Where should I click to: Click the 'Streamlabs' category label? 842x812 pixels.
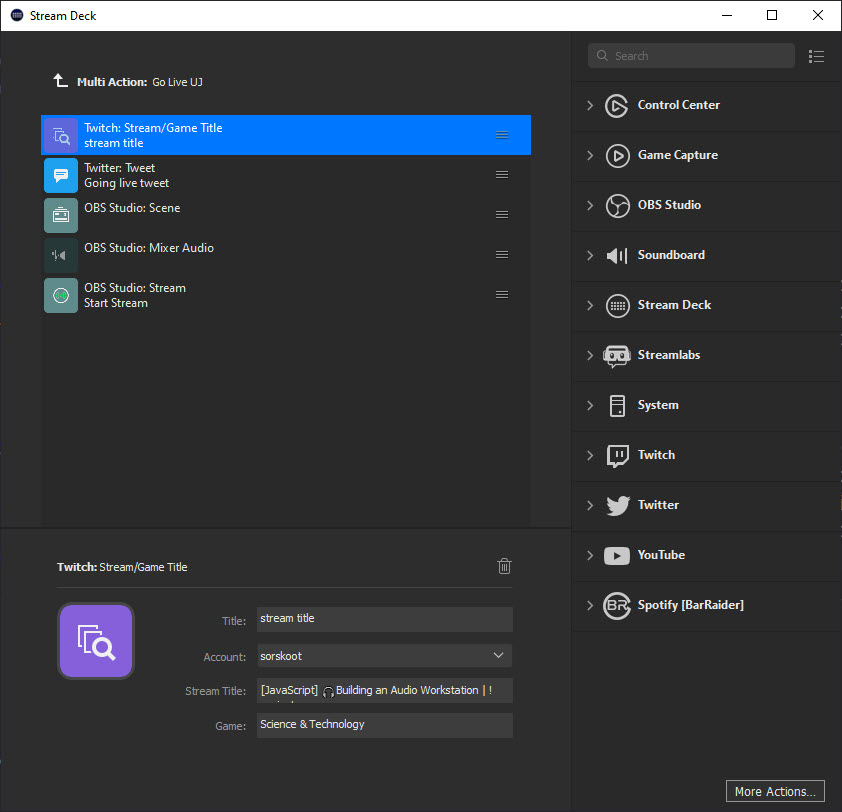(x=669, y=355)
